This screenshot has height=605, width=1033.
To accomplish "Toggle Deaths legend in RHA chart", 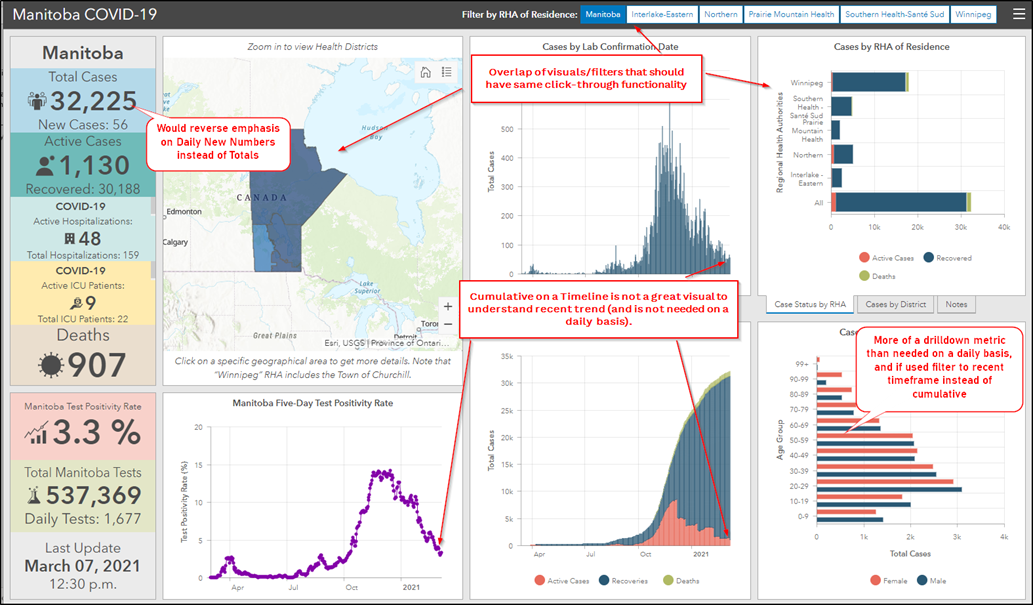I will tap(878, 275).
